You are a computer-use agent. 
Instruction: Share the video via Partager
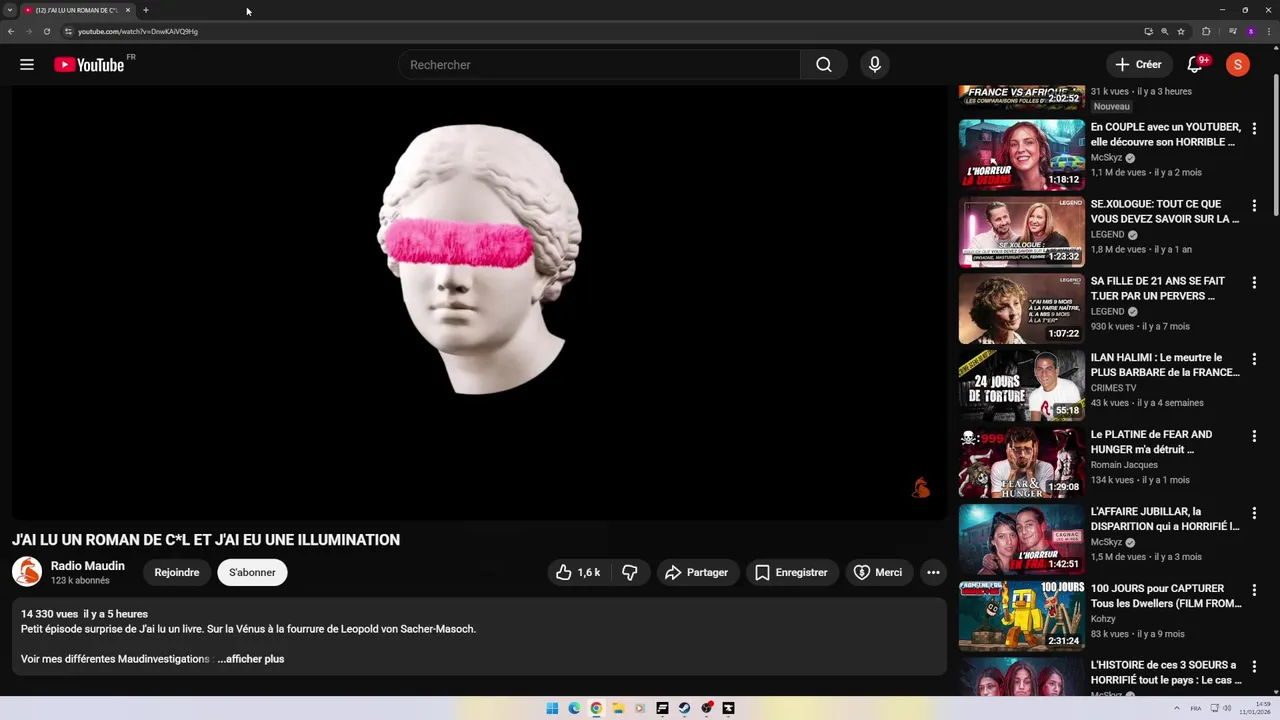(x=696, y=573)
